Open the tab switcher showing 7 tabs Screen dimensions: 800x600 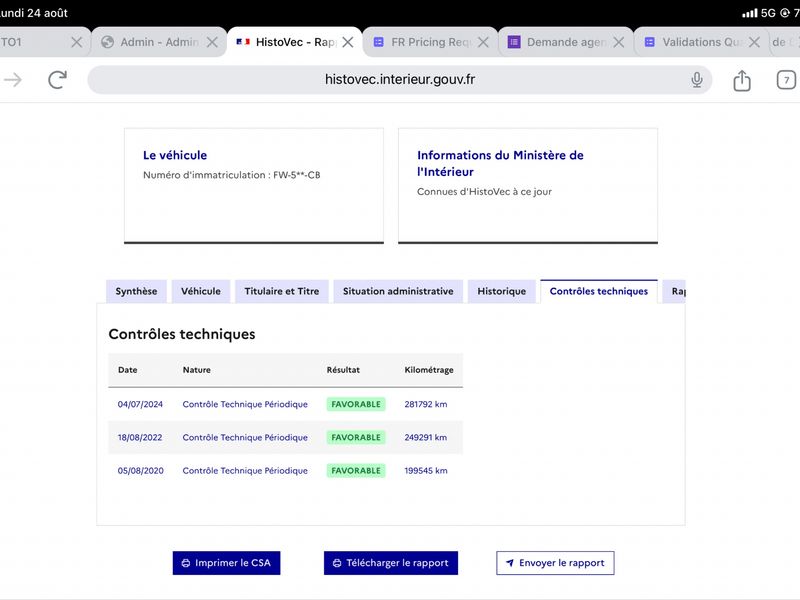(786, 80)
